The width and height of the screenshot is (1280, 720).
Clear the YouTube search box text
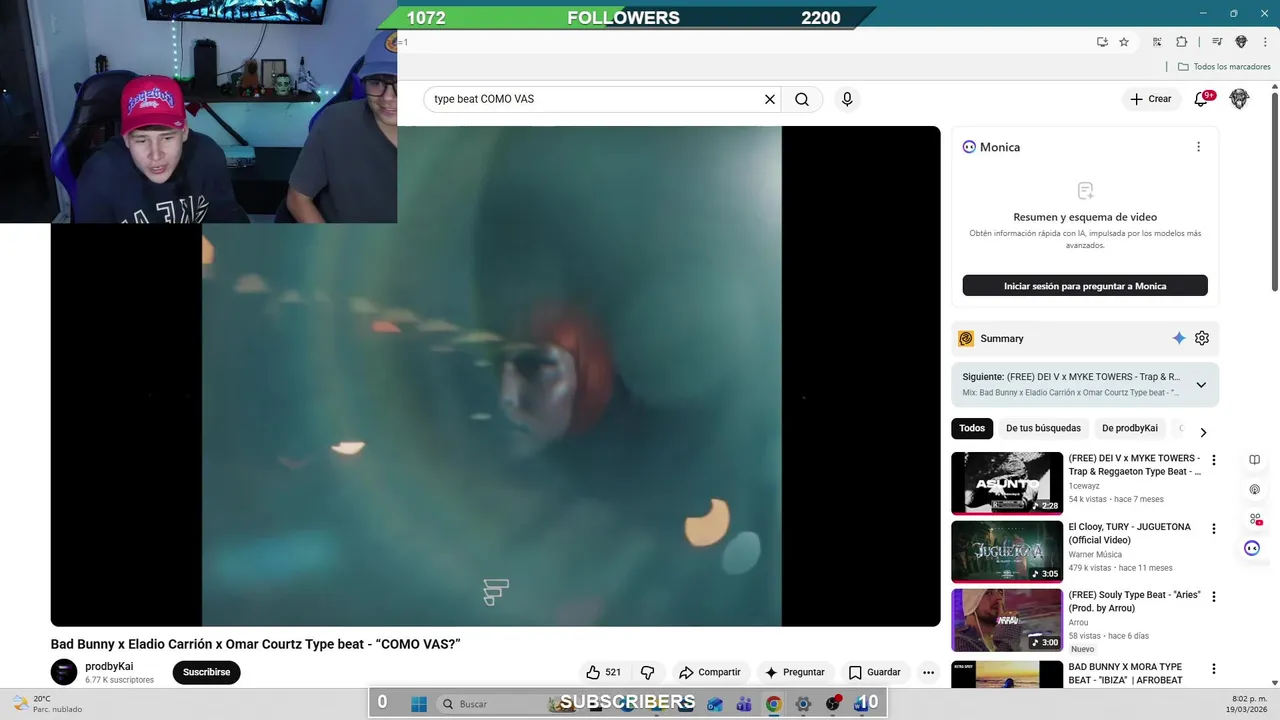coord(770,99)
